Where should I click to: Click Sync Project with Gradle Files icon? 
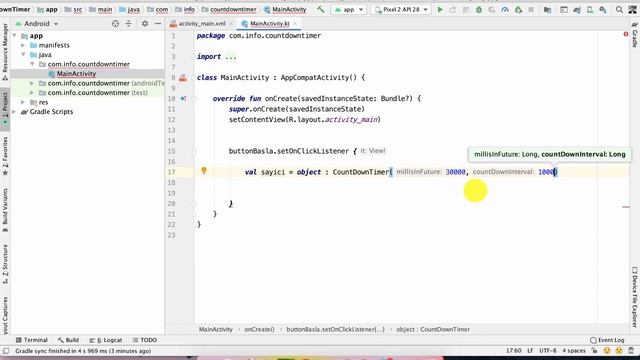577,9
